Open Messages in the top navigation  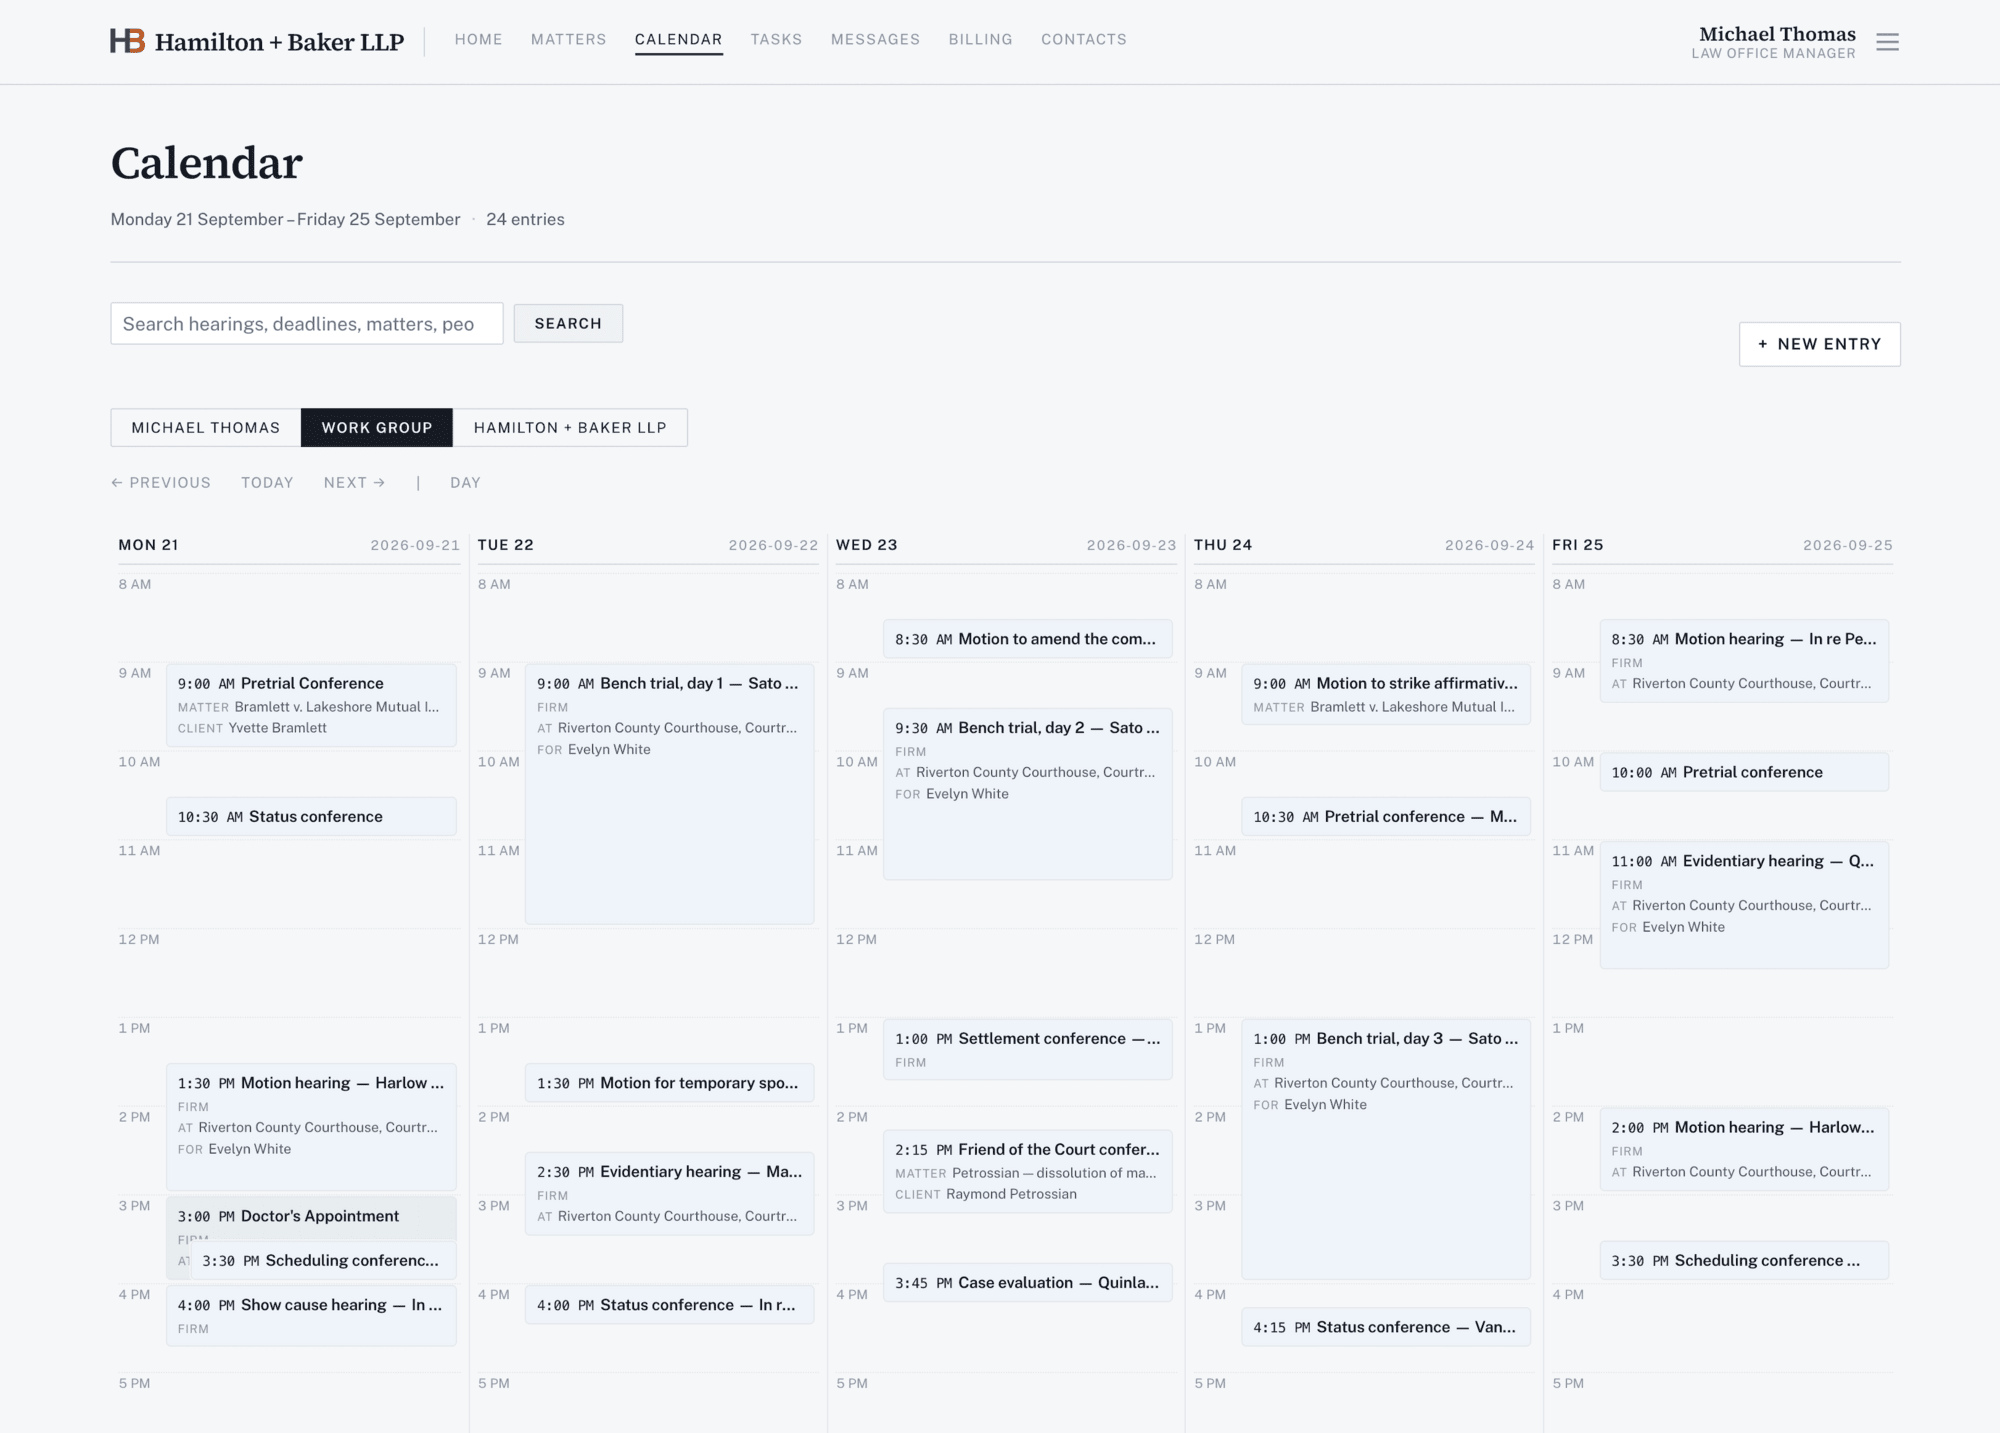(x=875, y=39)
